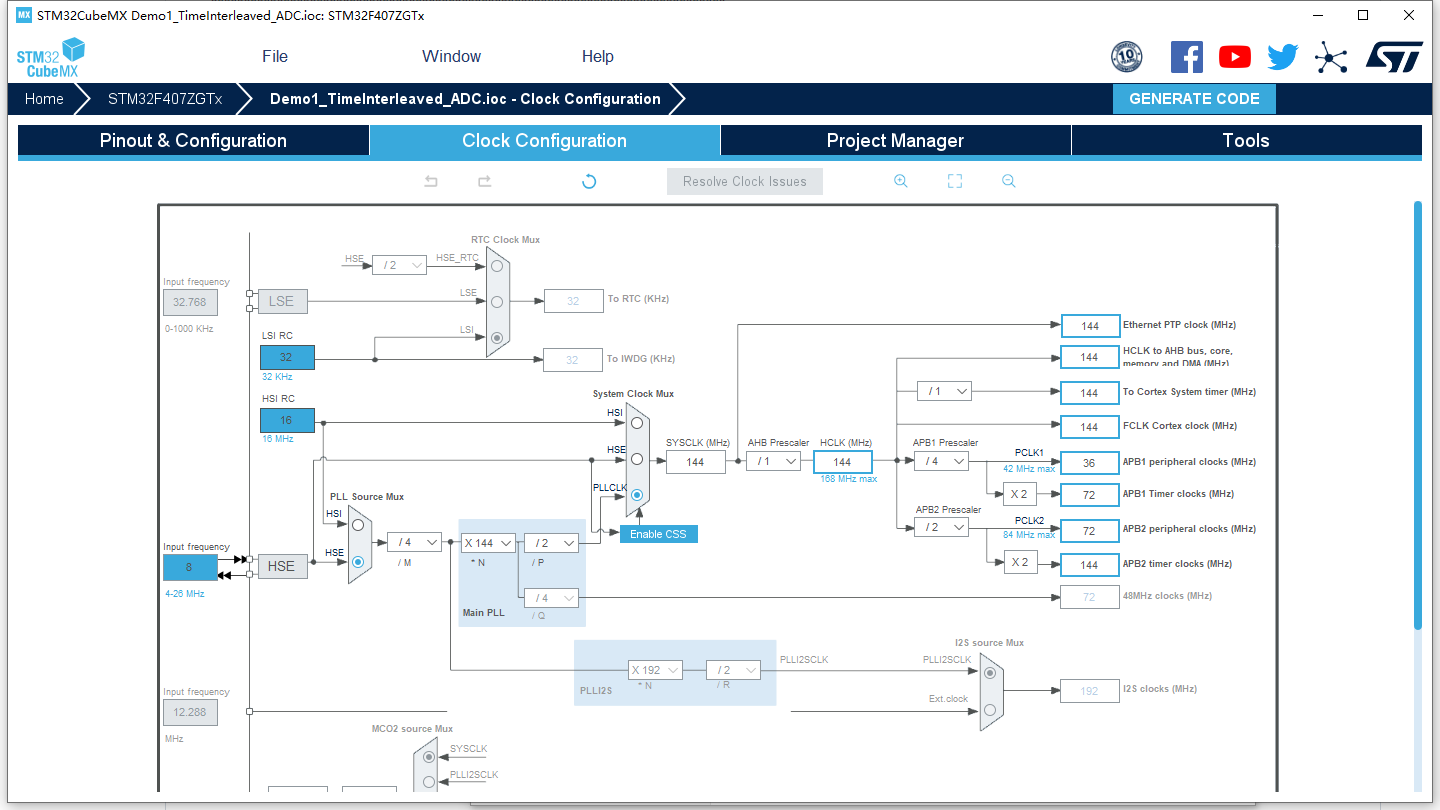Click the HSE input frequency field
The width and height of the screenshot is (1440, 810).
click(190, 567)
